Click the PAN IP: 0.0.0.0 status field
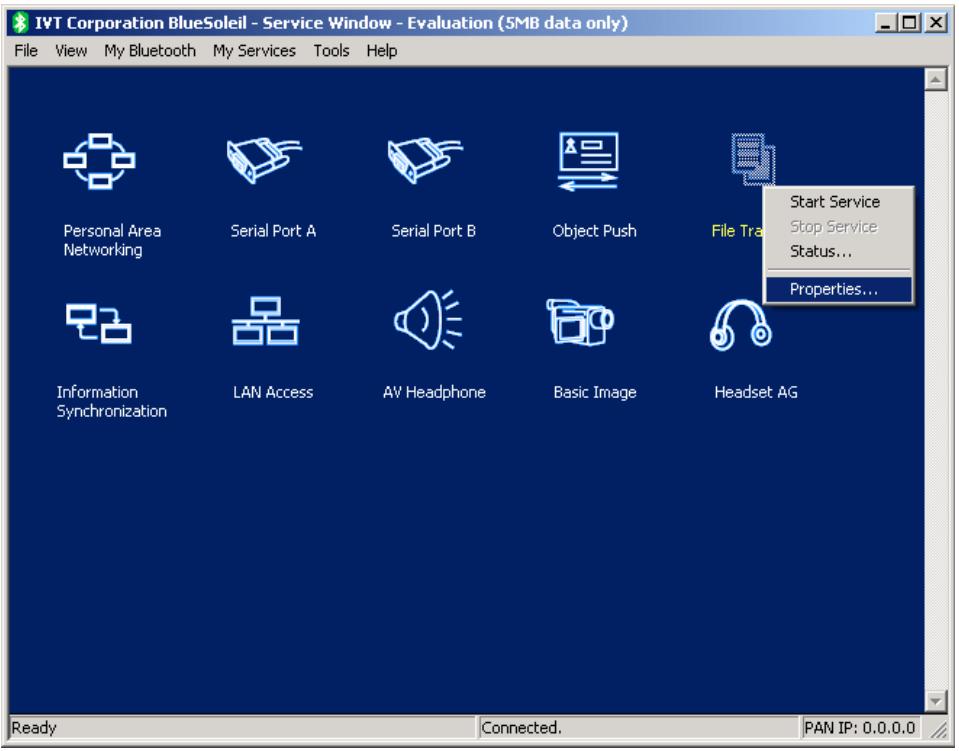 859,728
